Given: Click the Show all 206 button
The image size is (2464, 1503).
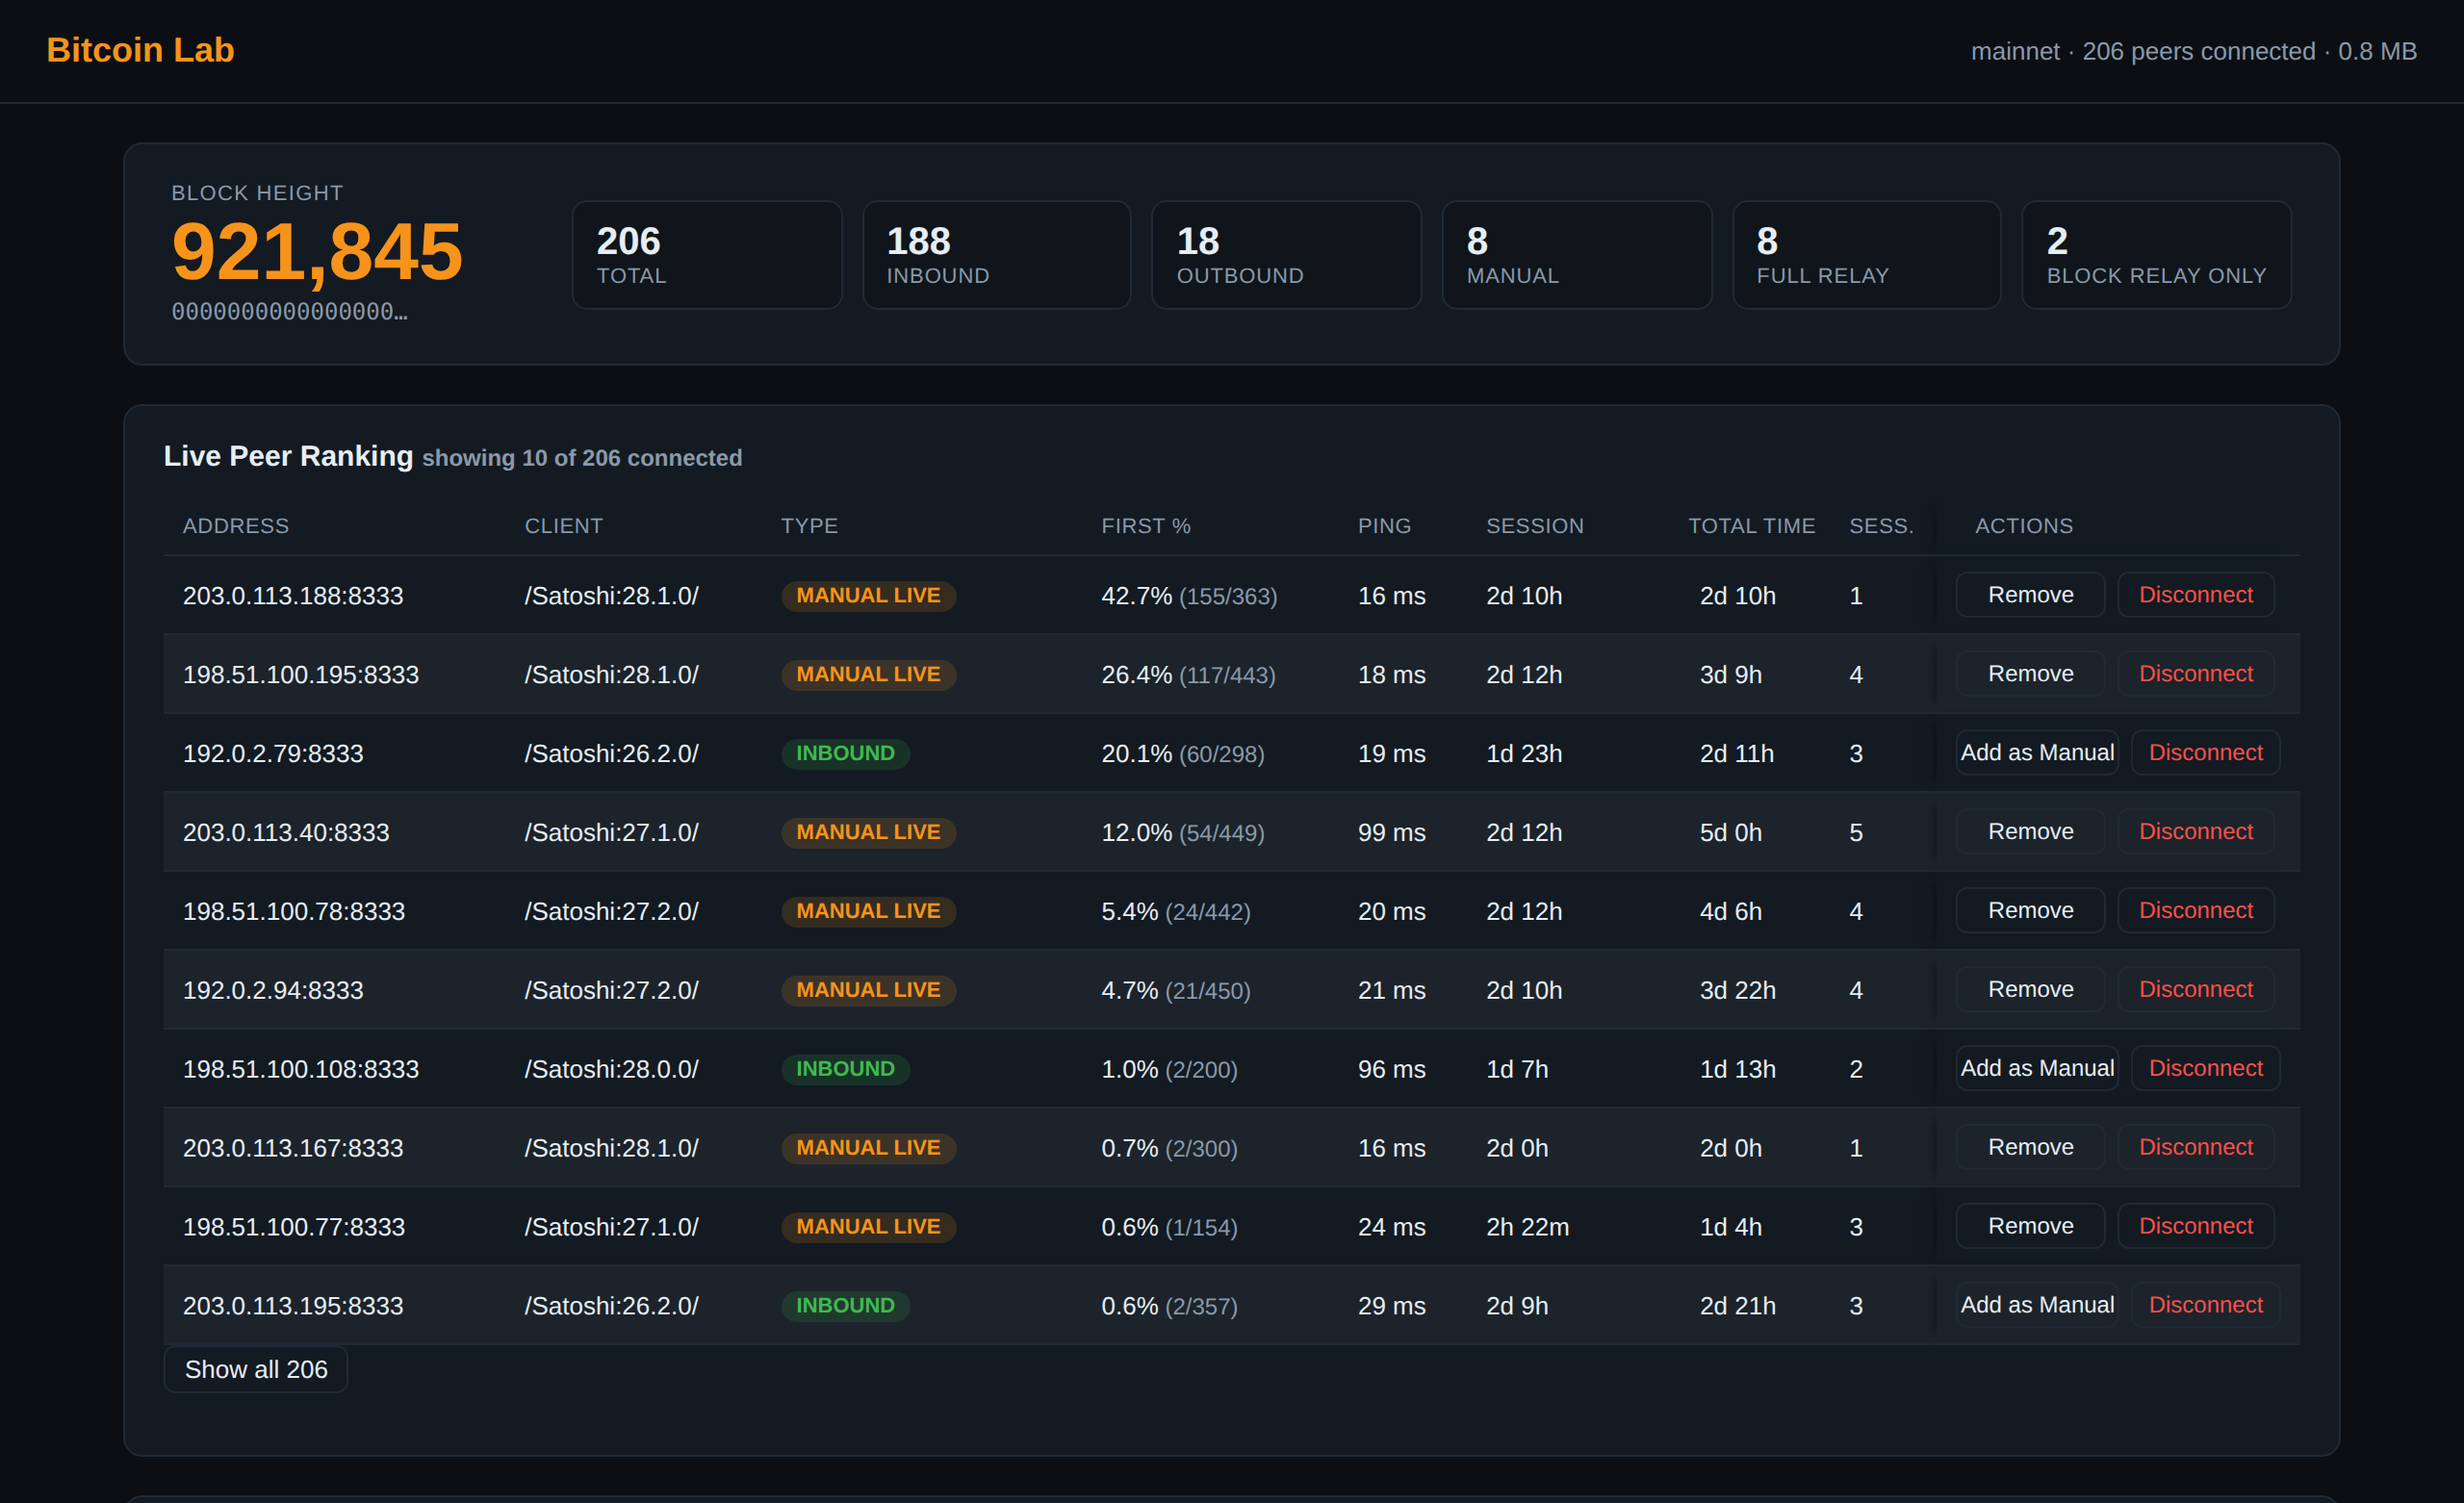Looking at the screenshot, I should click(256, 1370).
